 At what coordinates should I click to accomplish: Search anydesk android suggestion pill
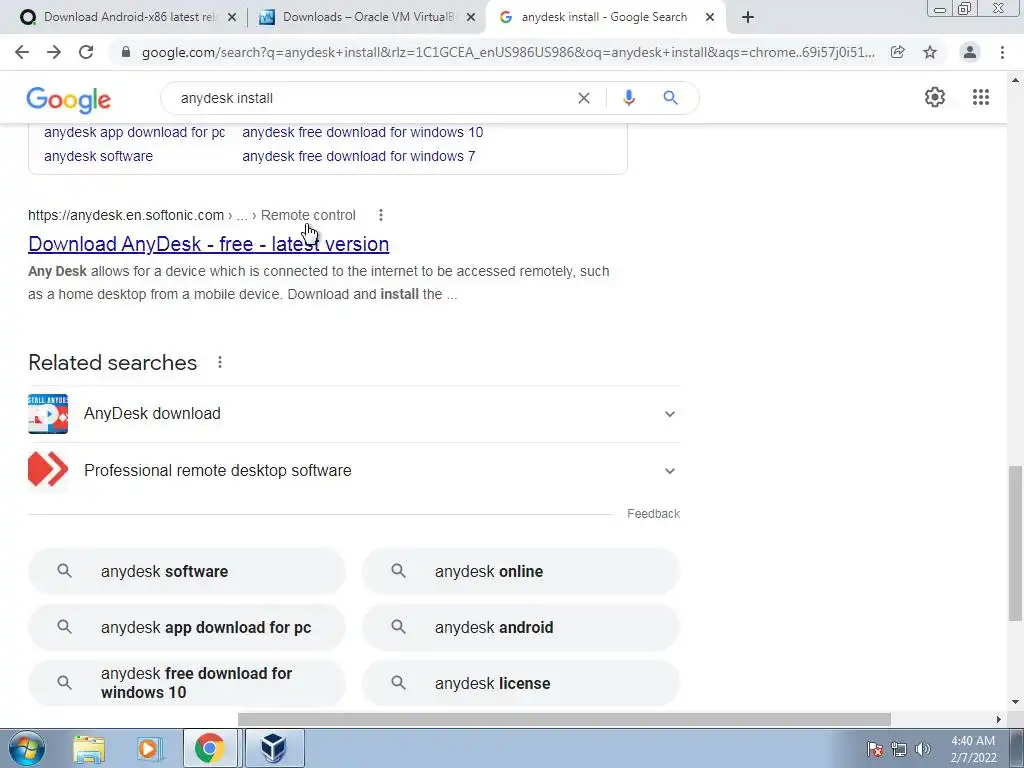pos(521,628)
